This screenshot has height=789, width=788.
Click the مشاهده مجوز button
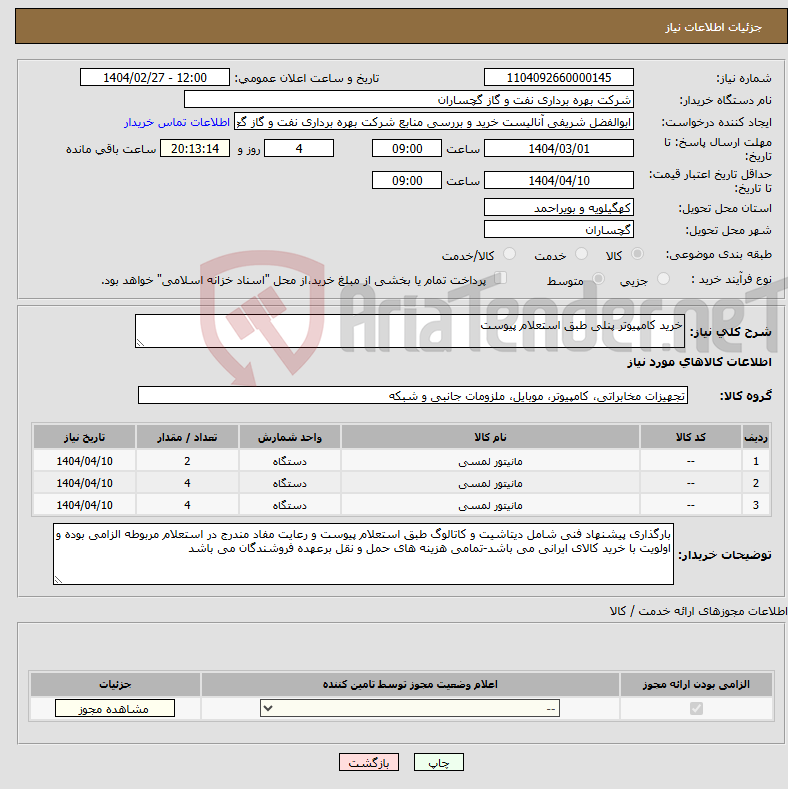[115, 708]
